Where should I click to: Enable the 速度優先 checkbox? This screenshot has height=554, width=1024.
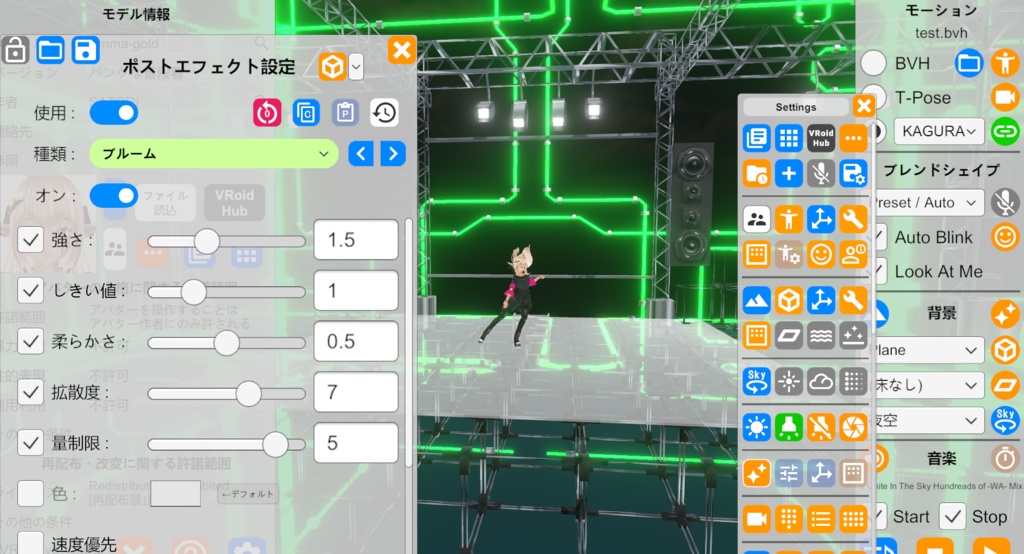30,544
